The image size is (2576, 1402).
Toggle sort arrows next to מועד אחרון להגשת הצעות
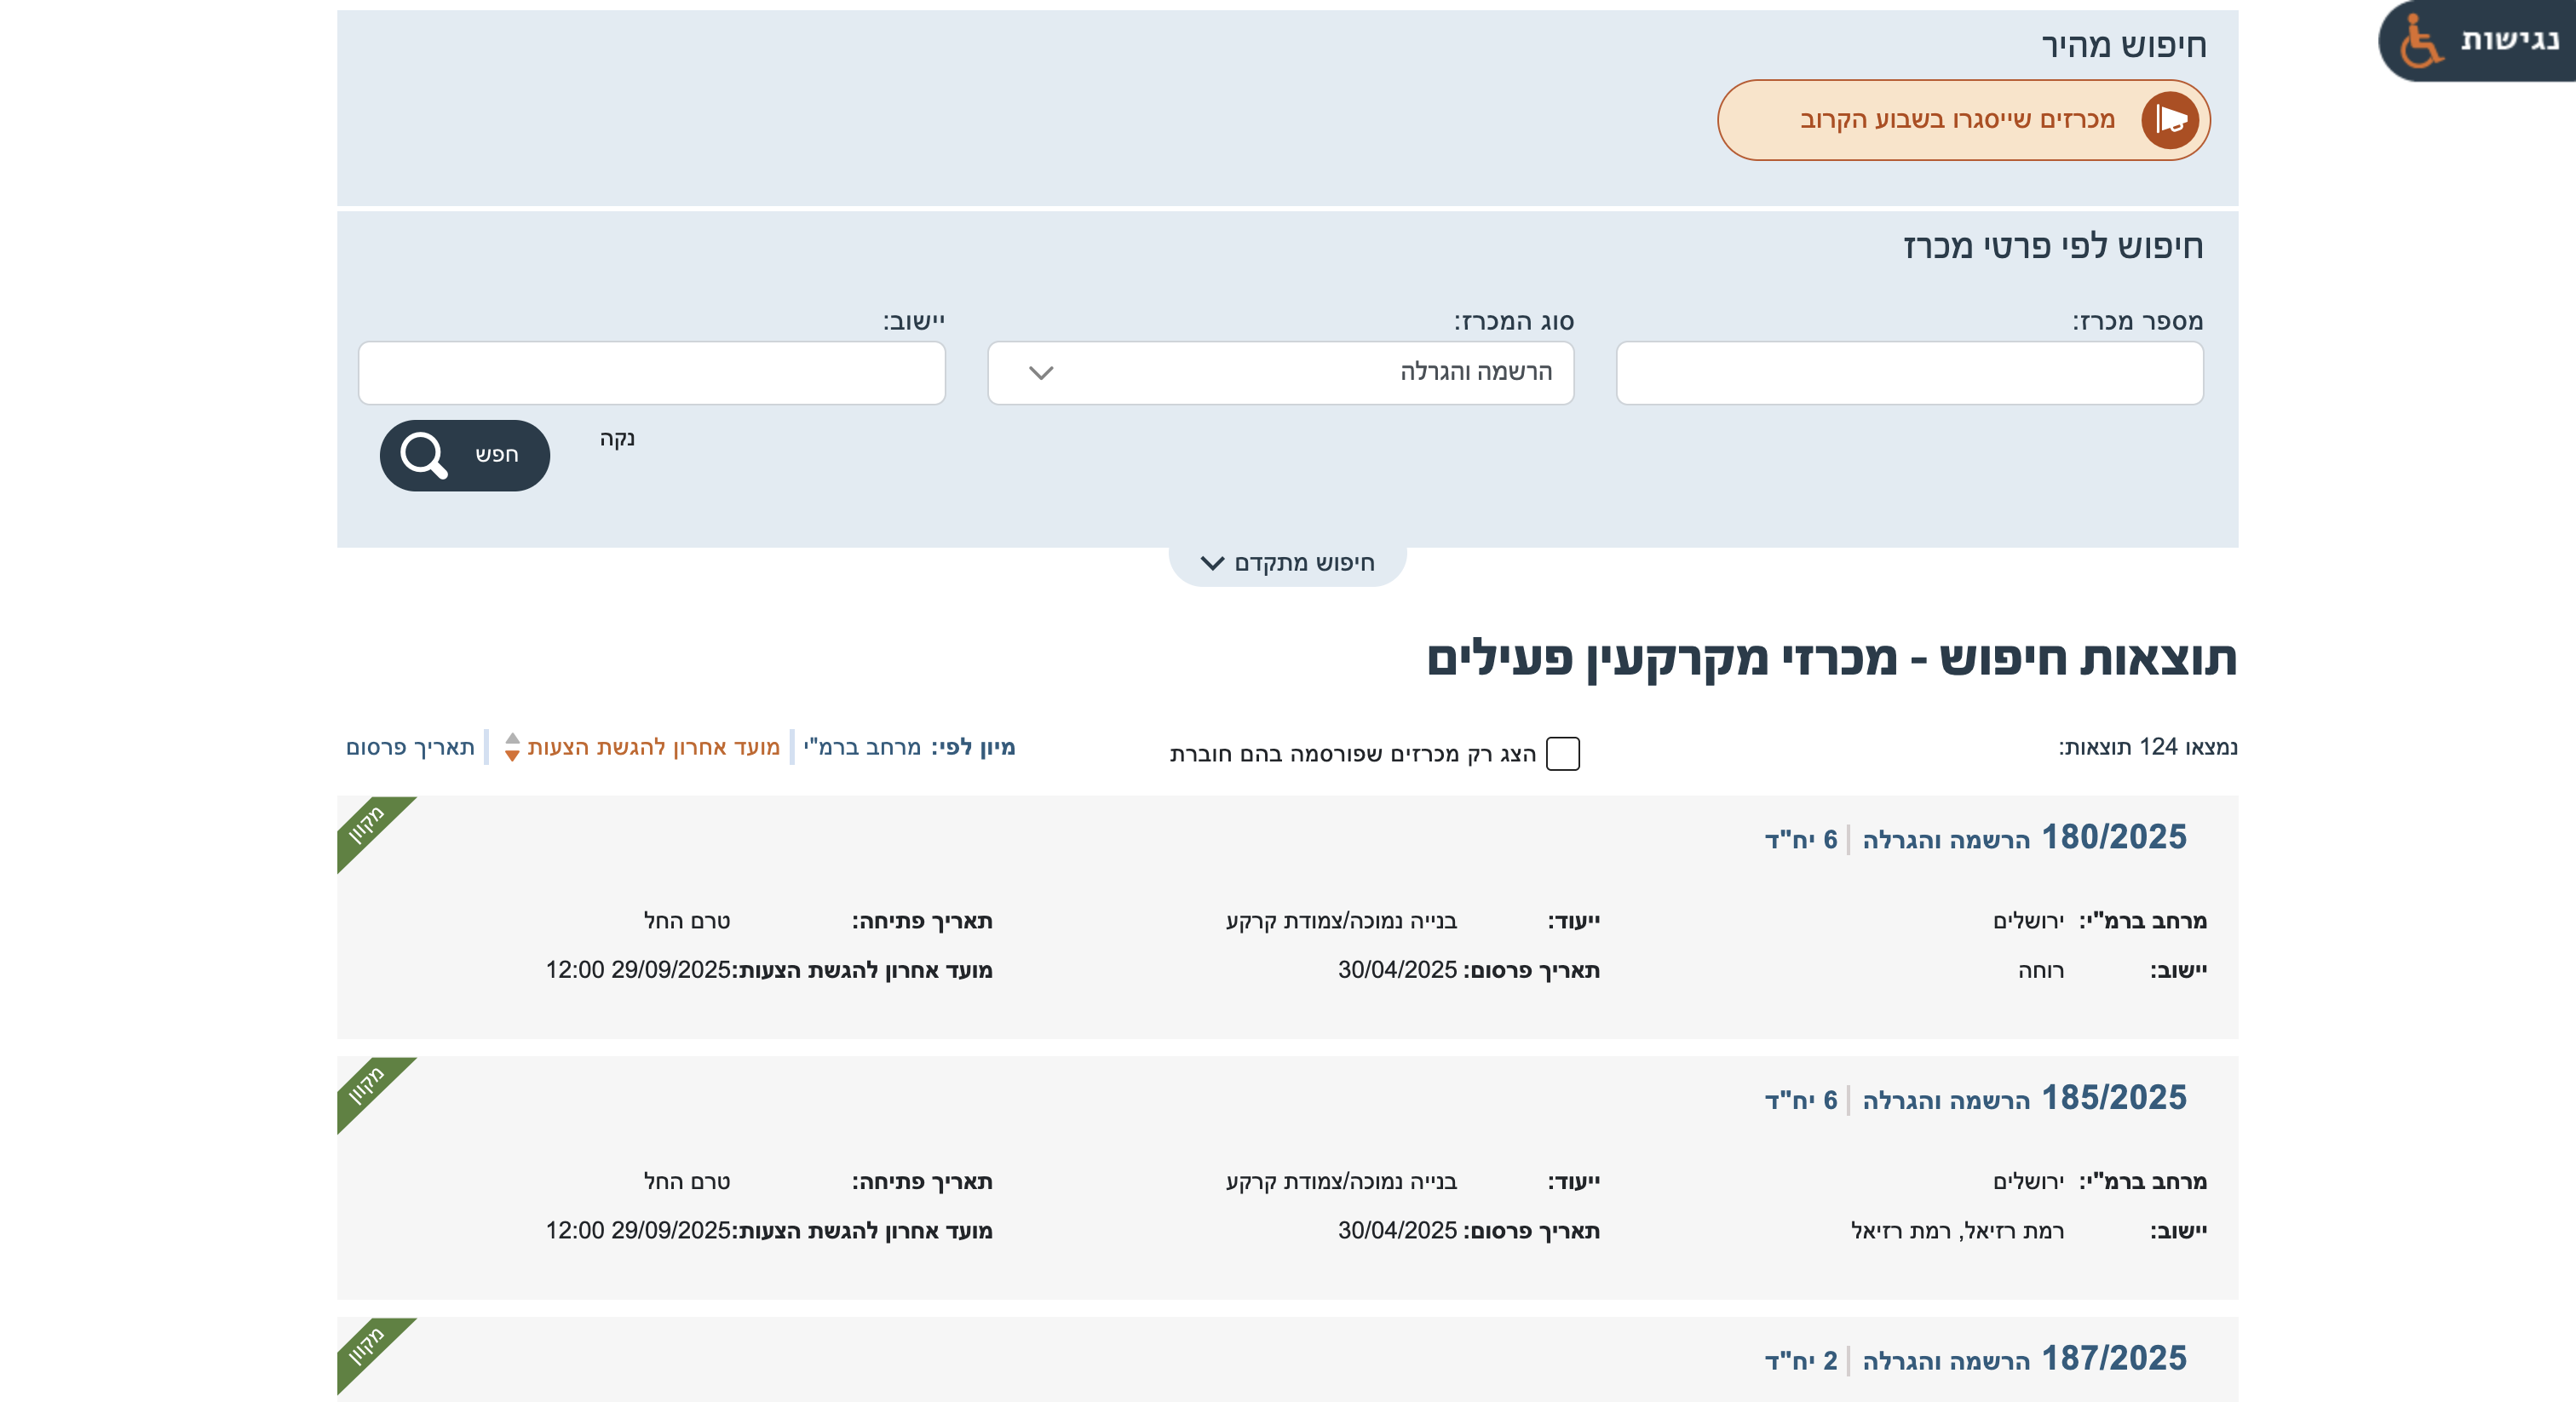(512, 747)
